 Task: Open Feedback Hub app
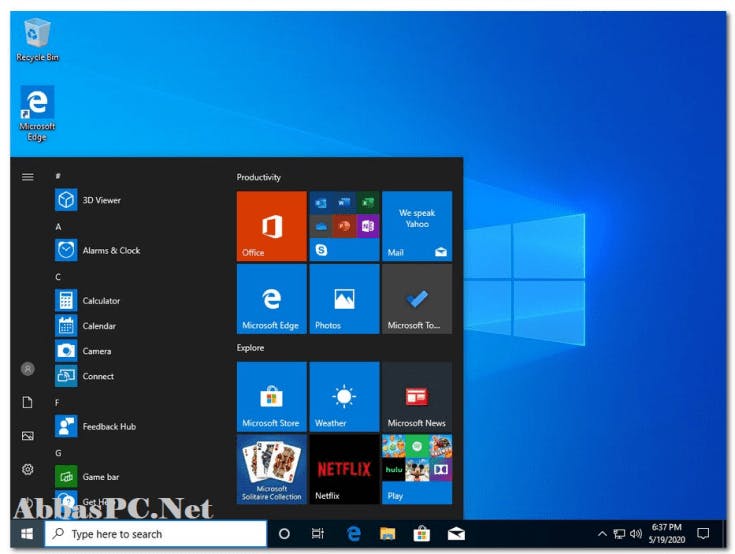pos(134,427)
